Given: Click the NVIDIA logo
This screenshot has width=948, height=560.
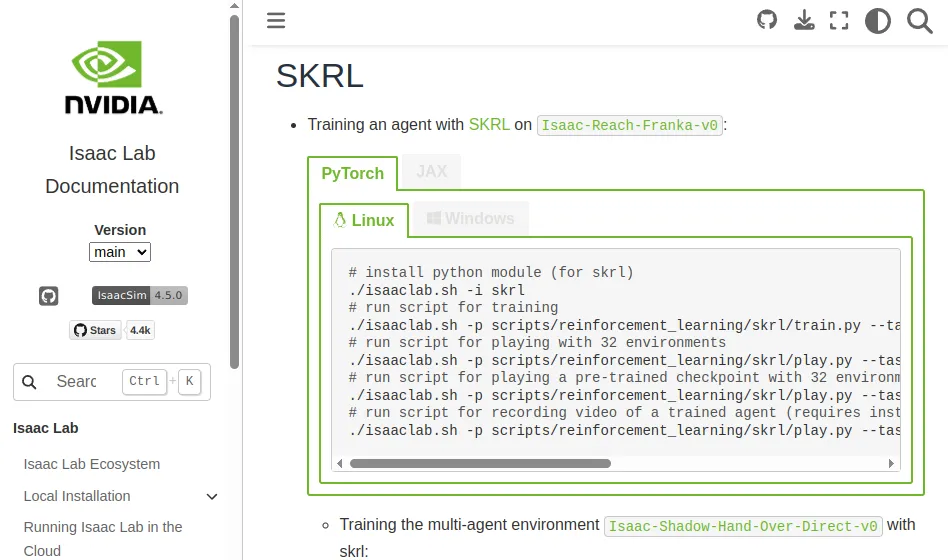Looking at the screenshot, I should pos(112,77).
